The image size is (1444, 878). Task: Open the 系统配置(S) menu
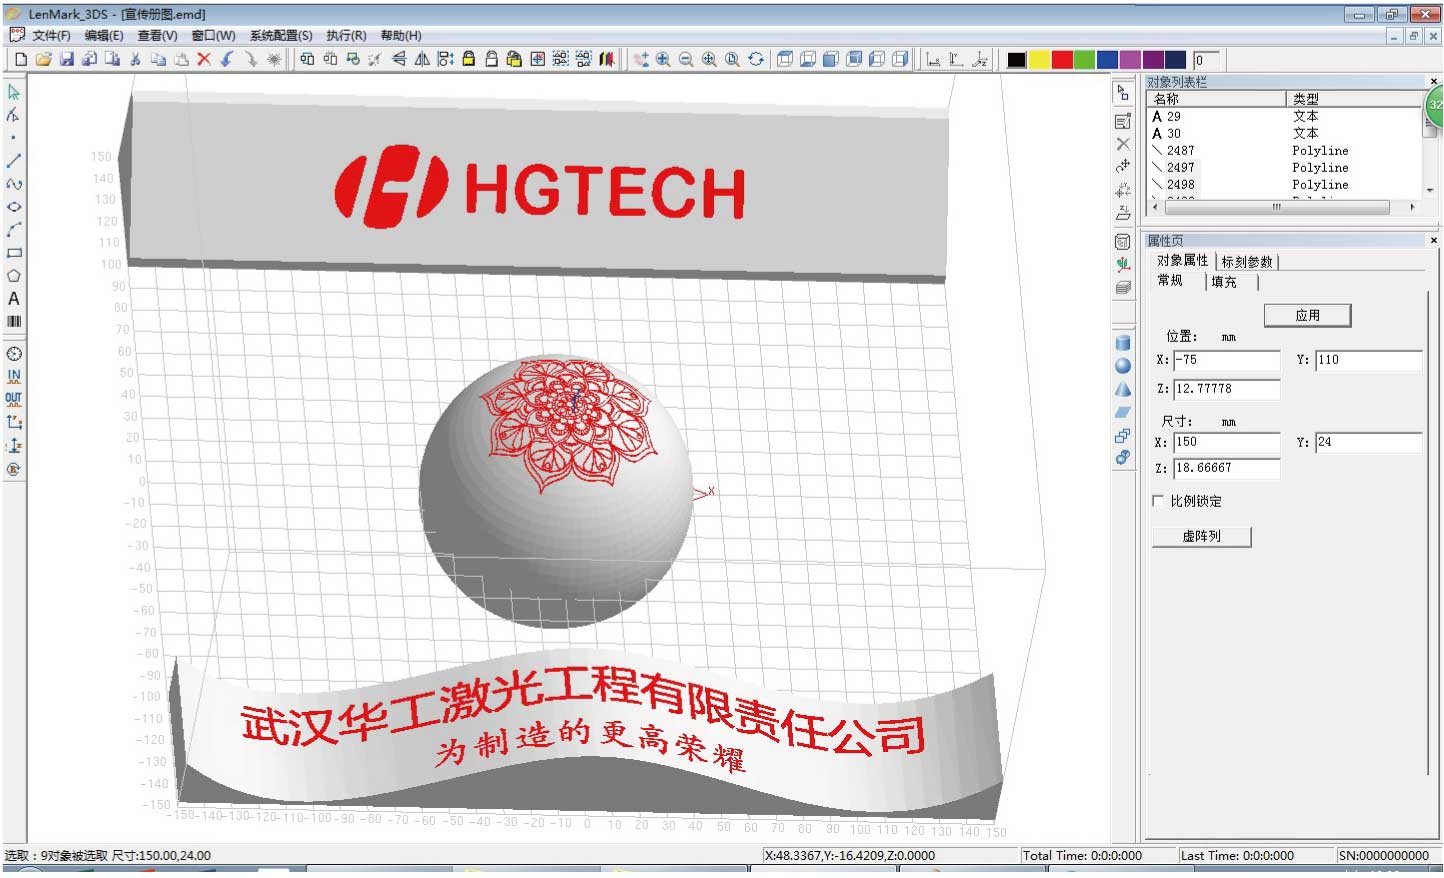281,35
